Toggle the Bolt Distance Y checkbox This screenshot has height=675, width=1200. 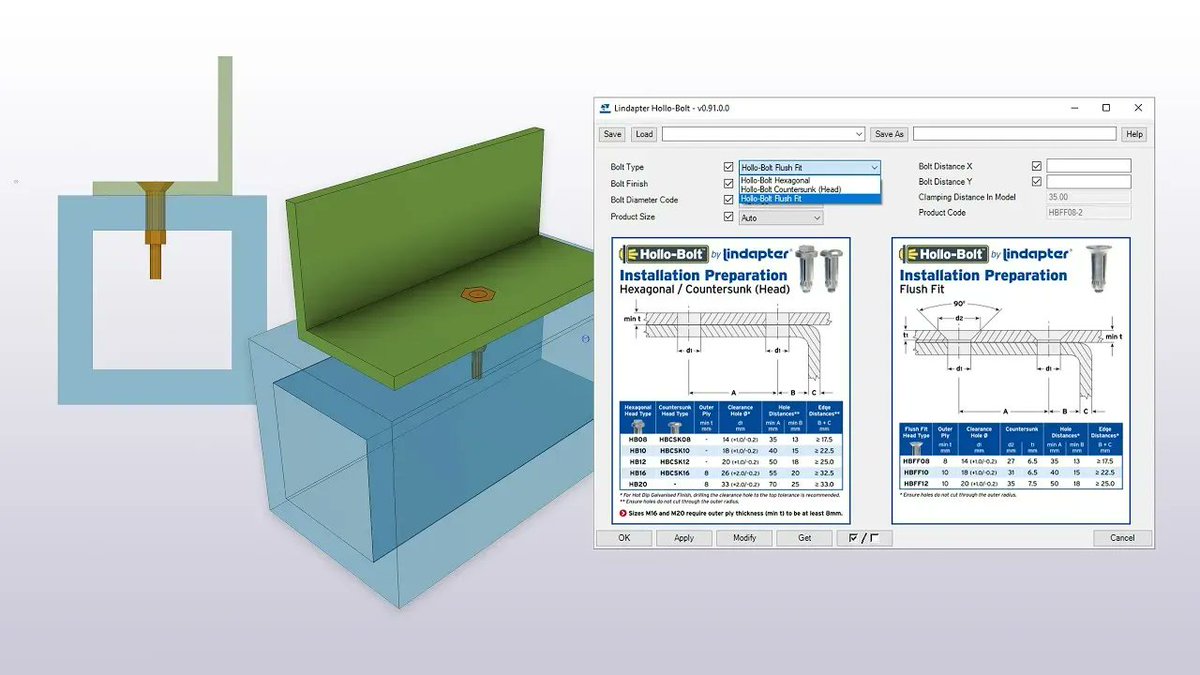point(1036,182)
